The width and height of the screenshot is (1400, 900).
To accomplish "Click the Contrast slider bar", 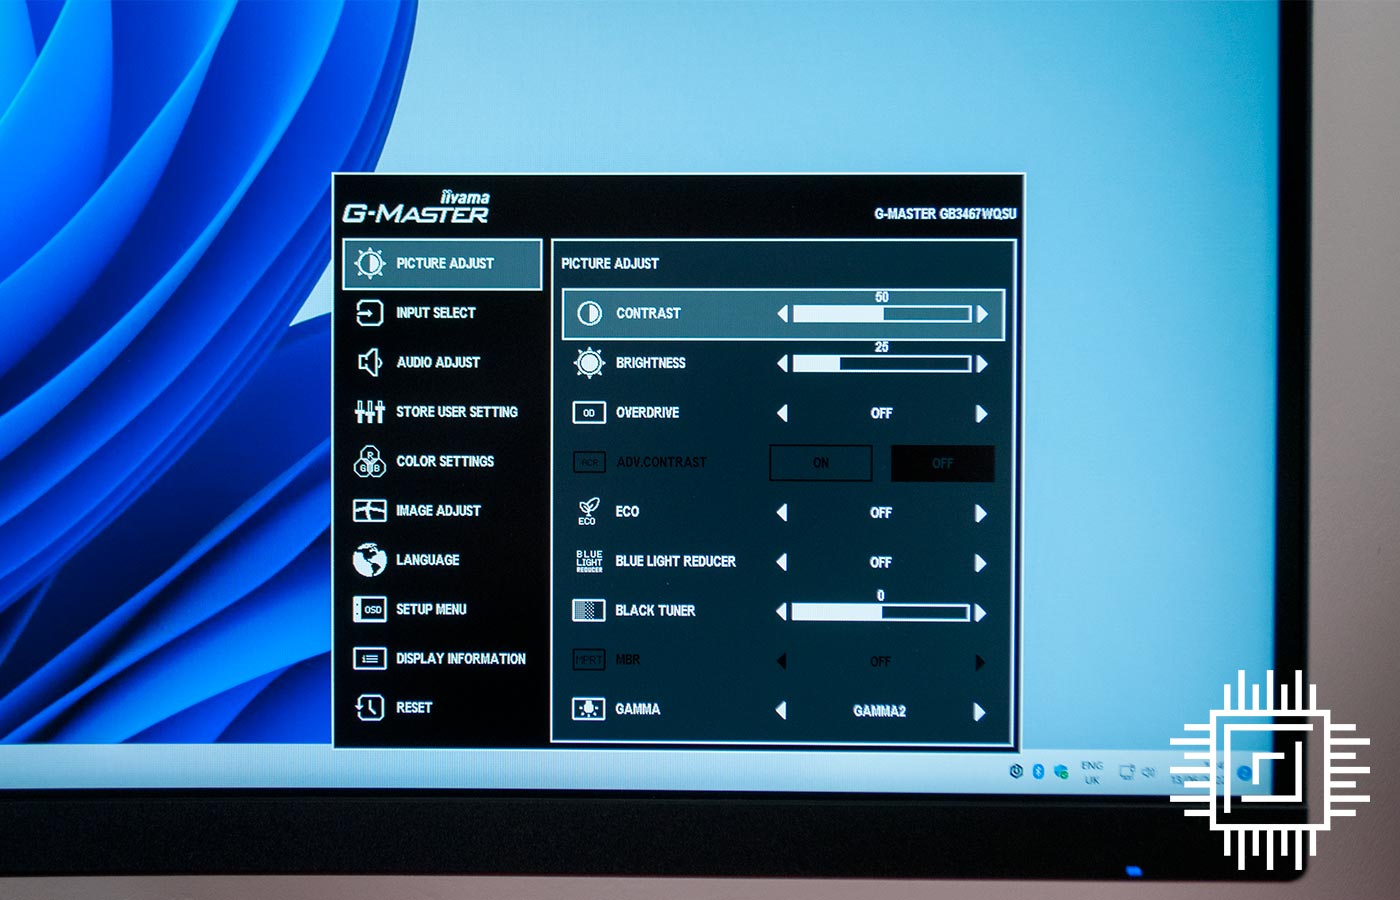I will click(x=882, y=314).
